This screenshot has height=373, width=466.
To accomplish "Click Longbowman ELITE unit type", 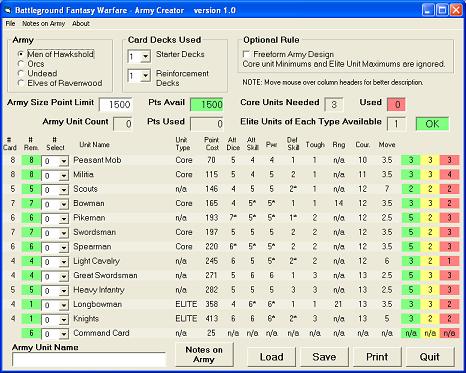I will tap(186, 304).
